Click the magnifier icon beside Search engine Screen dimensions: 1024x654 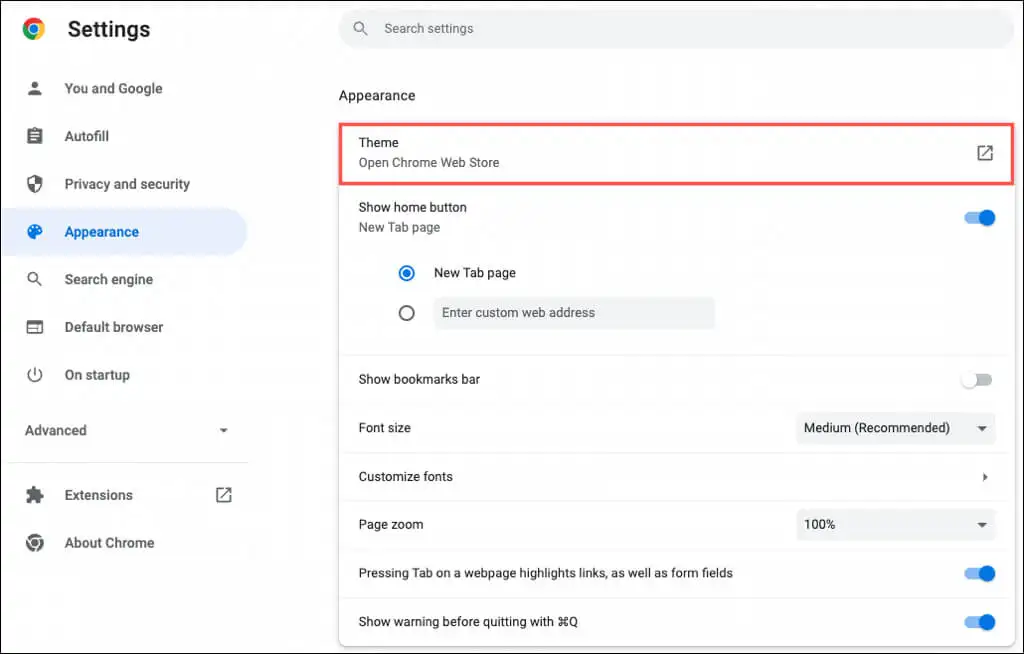tap(35, 280)
